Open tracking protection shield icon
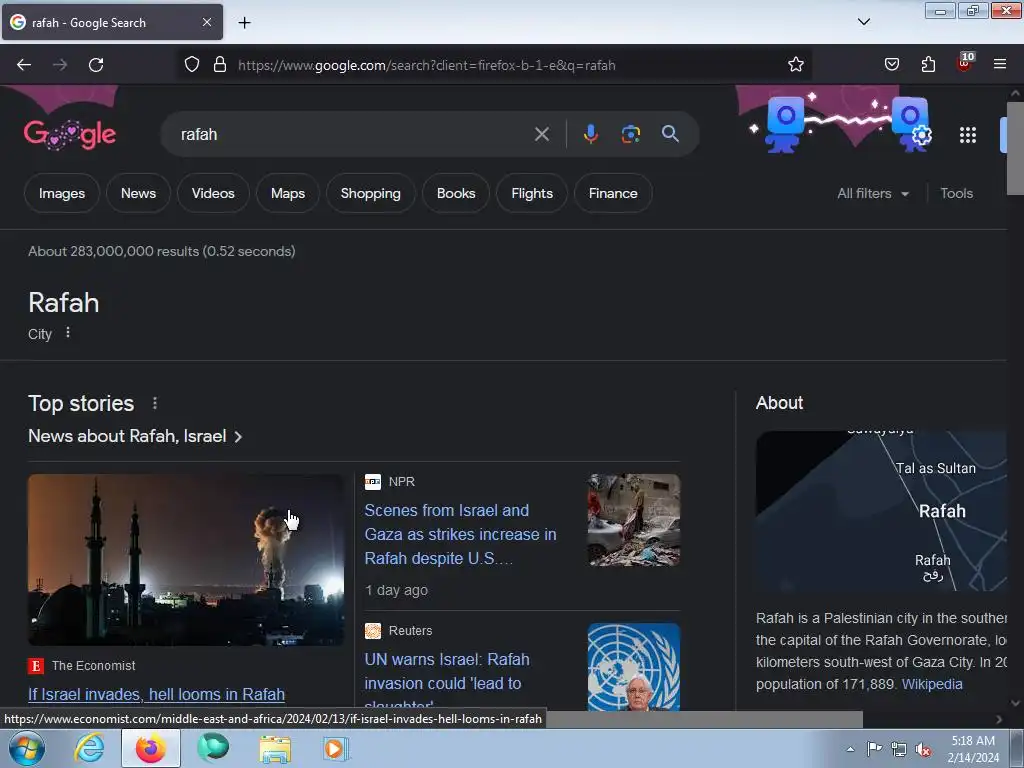Image resolution: width=1024 pixels, height=768 pixels. tap(191, 65)
